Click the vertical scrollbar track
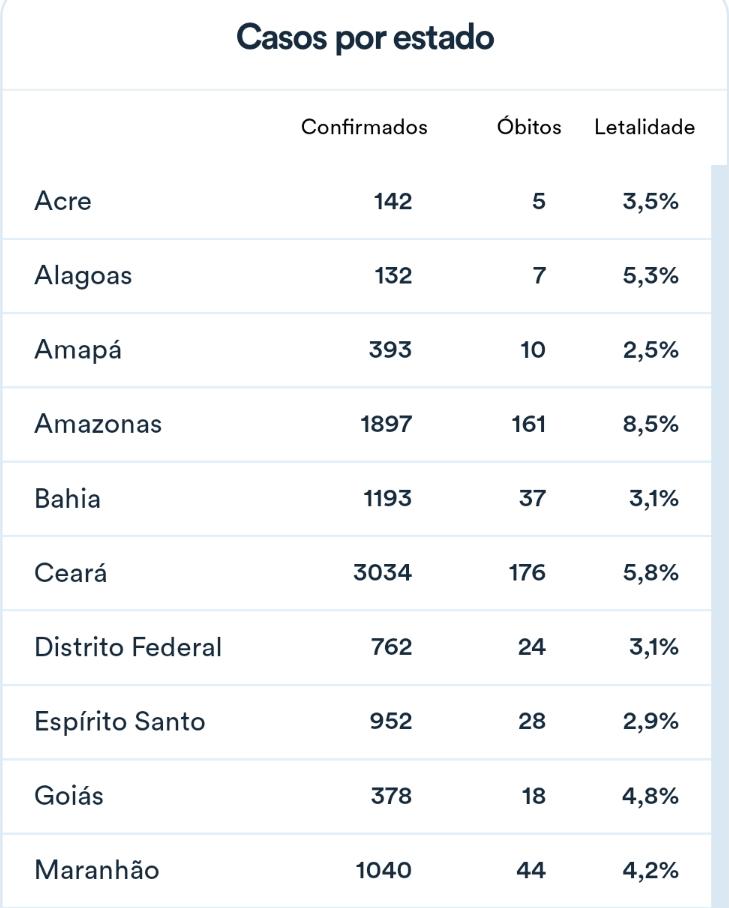 [x=719, y=536]
